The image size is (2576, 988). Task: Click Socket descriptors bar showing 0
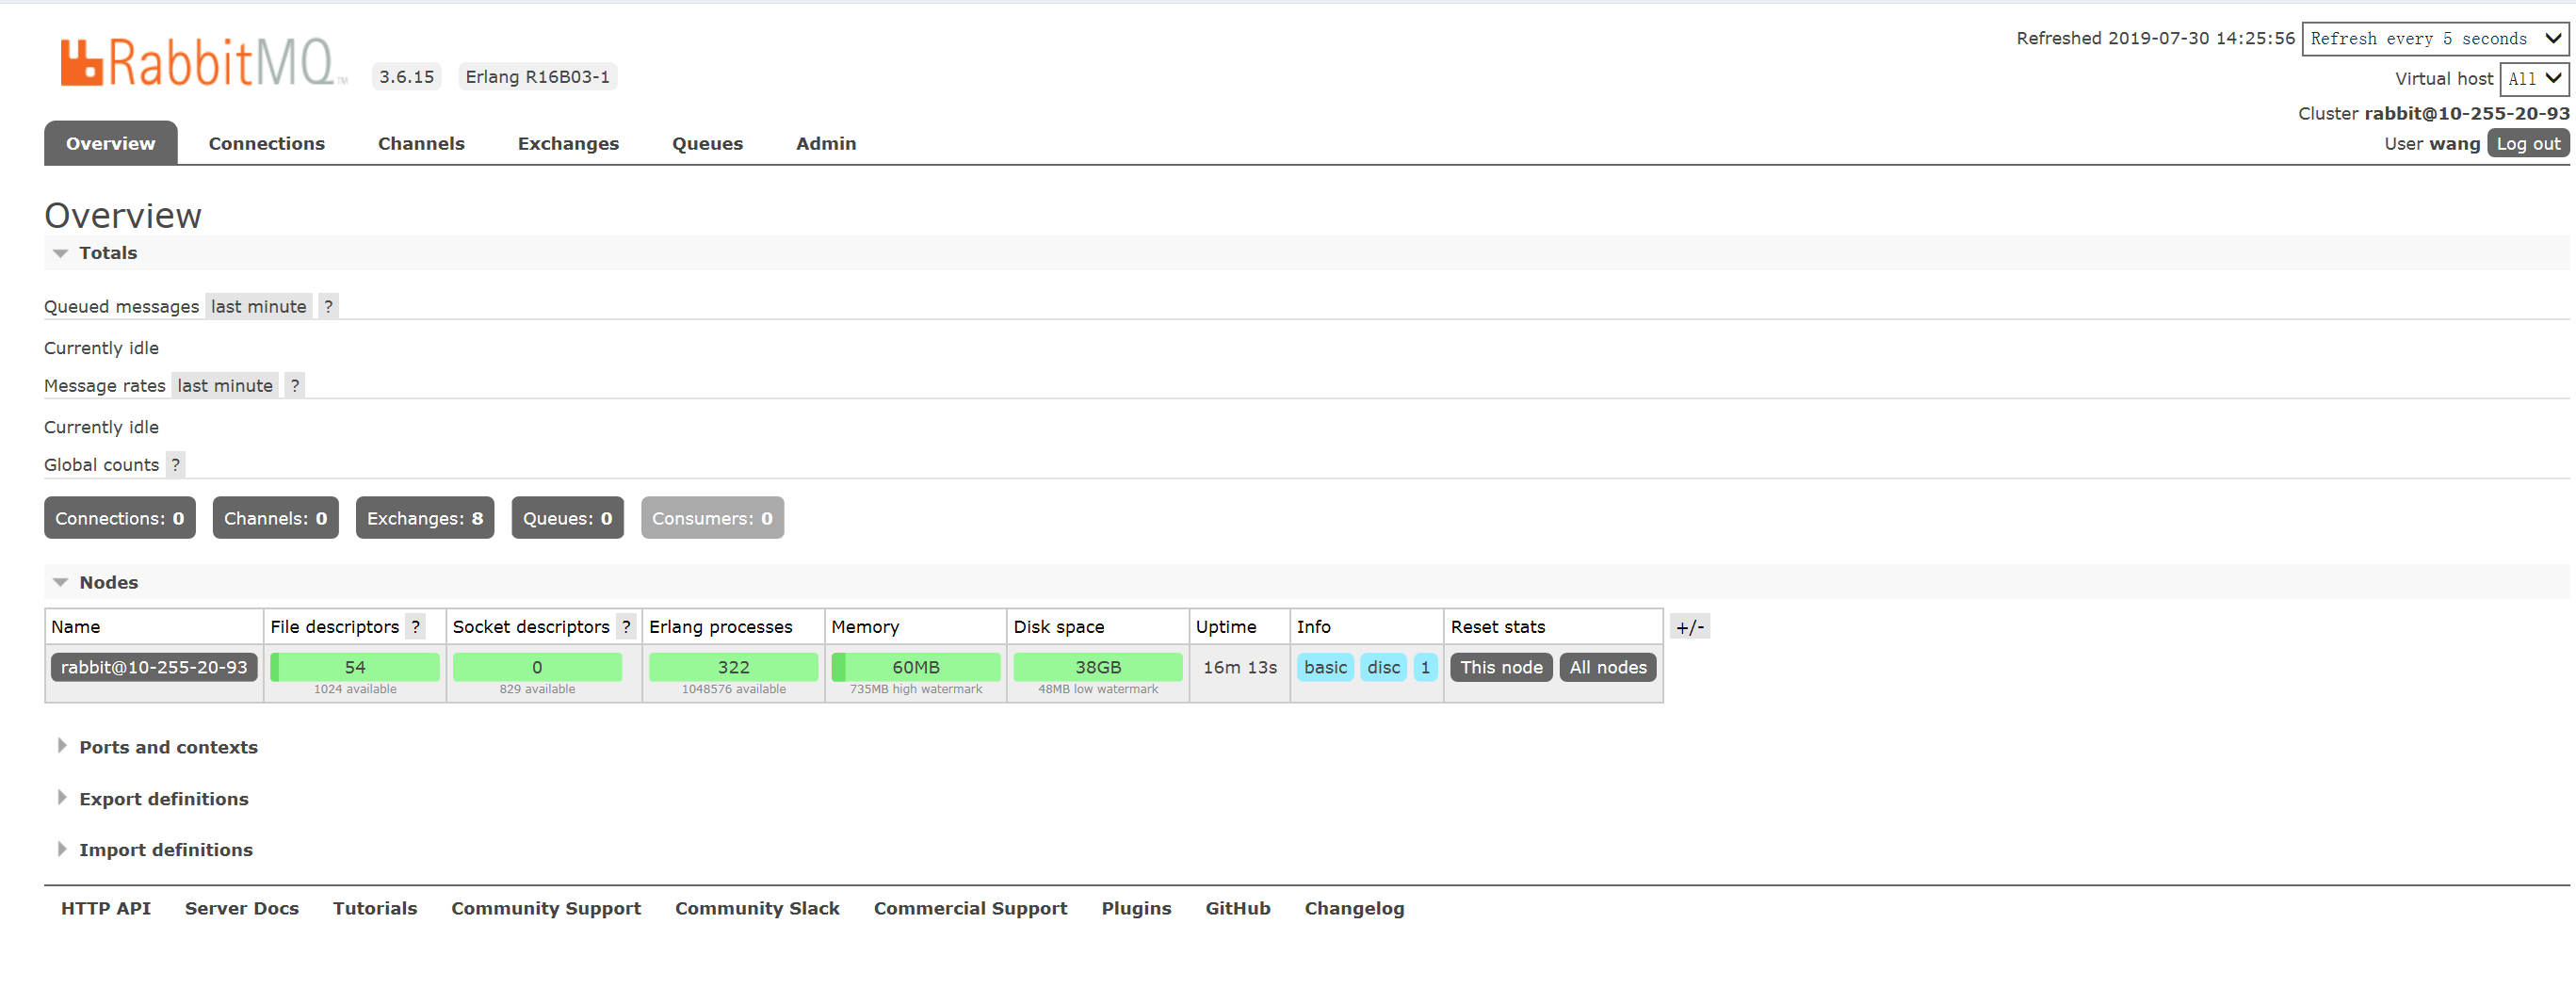click(x=537, y=667)
